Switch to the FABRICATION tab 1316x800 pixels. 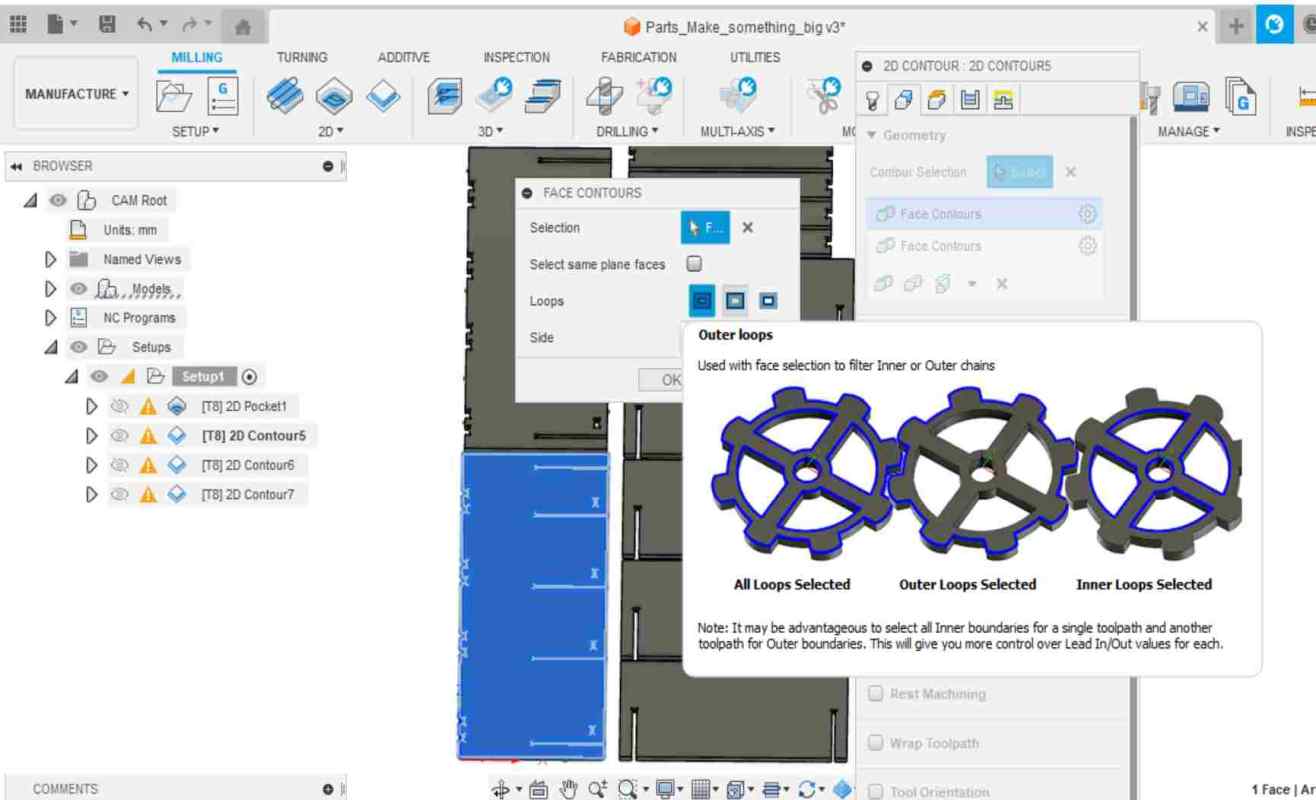click(x=639, y=58)
